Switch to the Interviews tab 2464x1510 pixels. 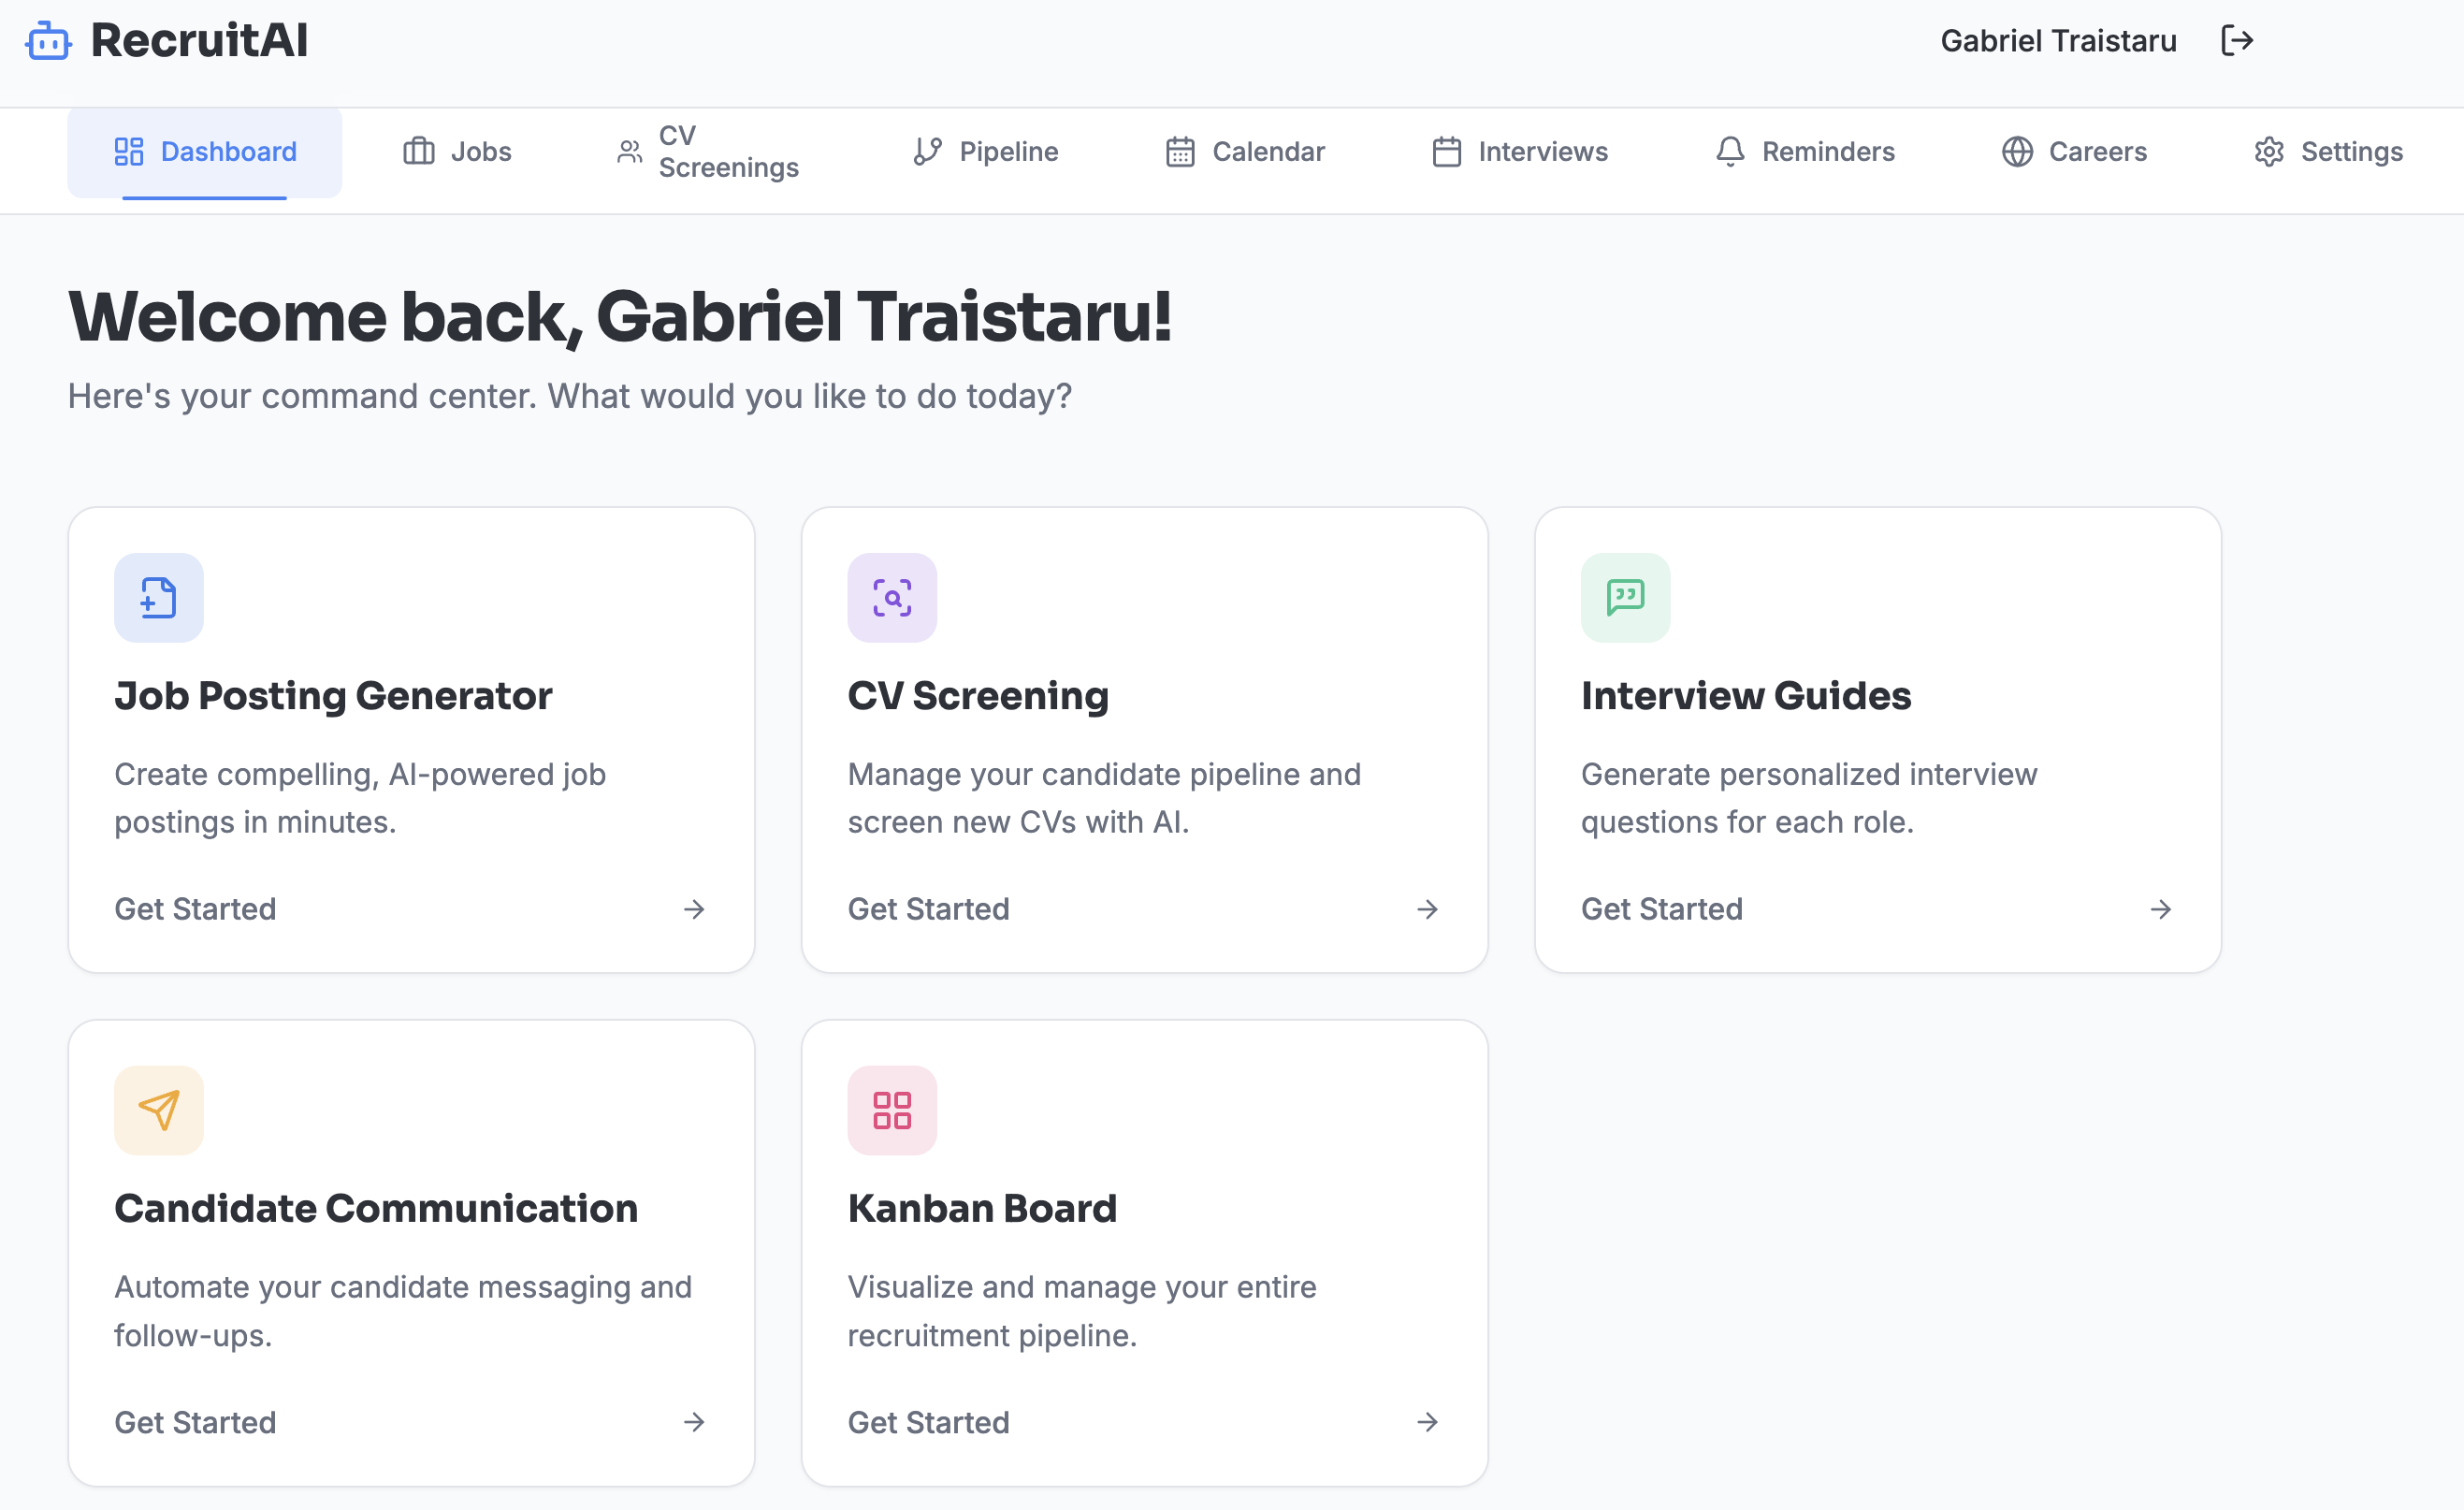tap(1518, 151)
